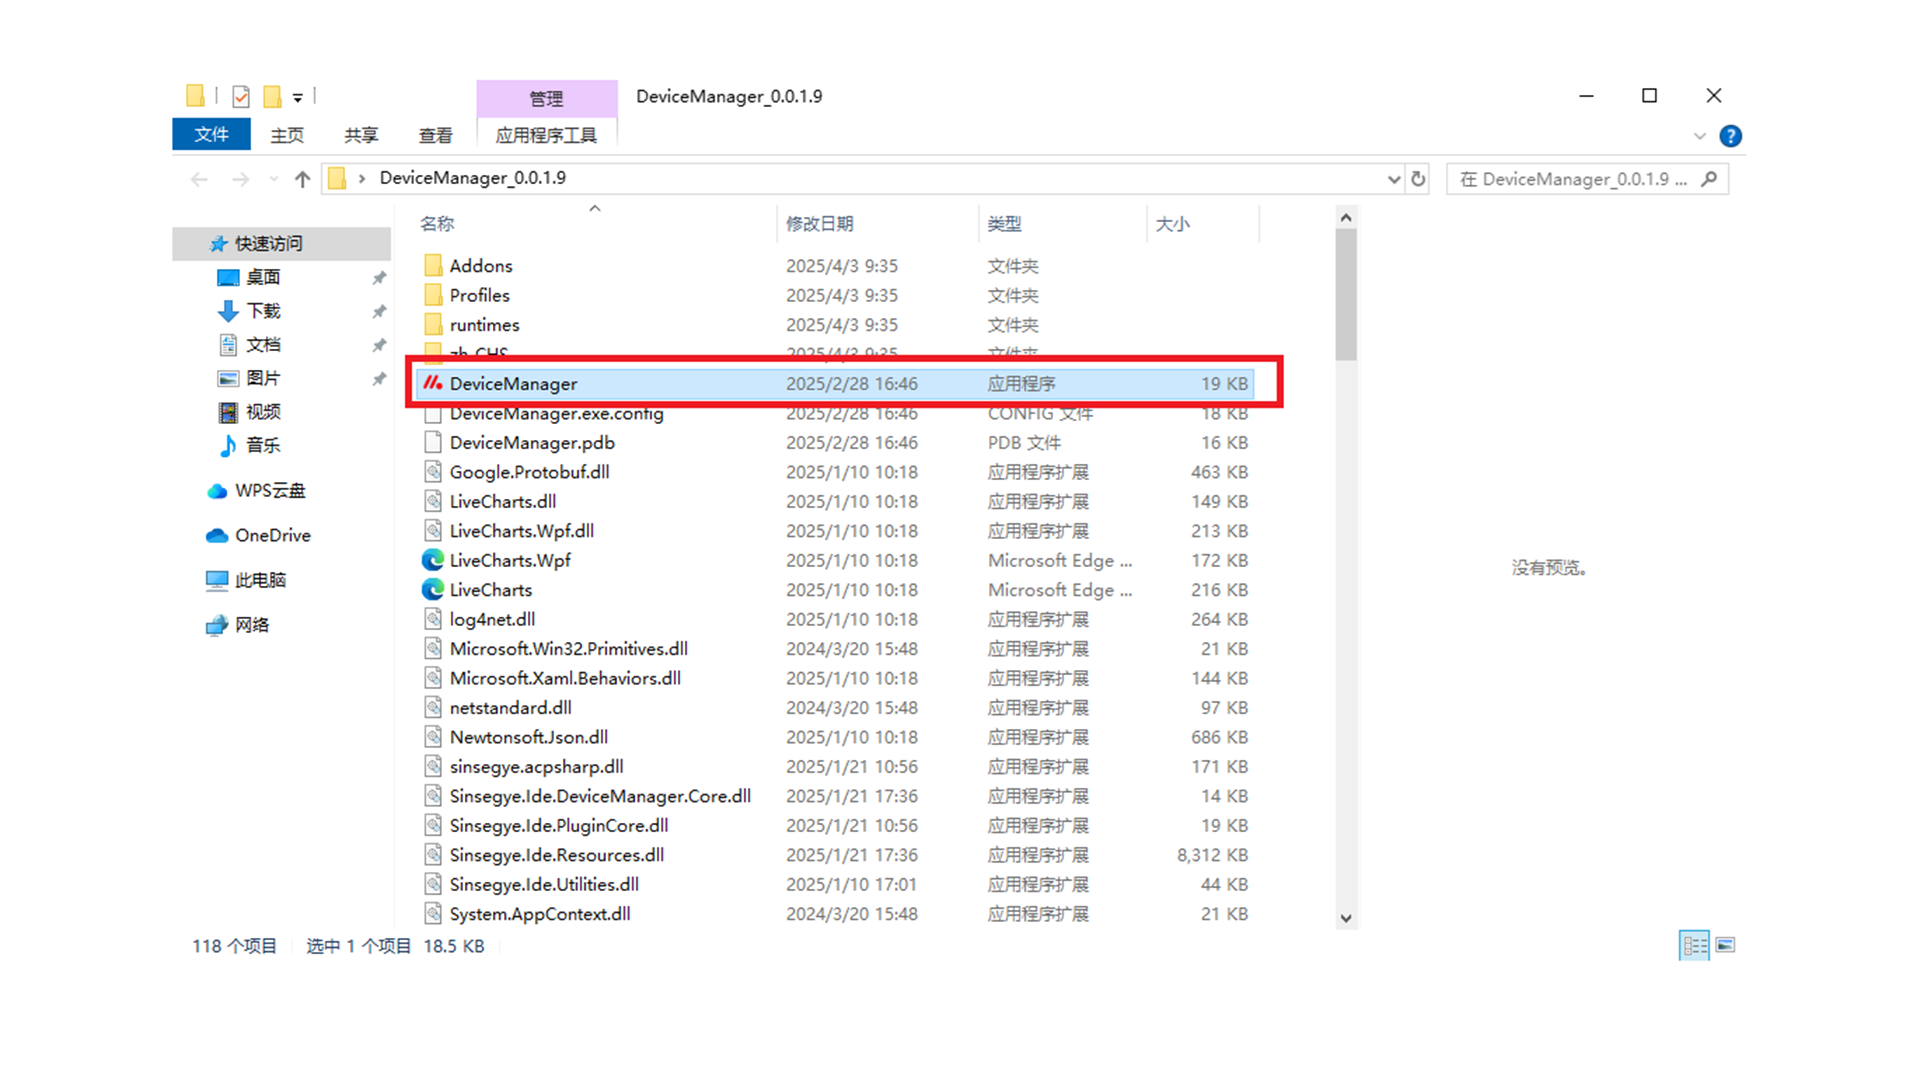Expand the address bar history dropdown
The width and height of the screenshot is (1920, 1080).
point(1393,179)
